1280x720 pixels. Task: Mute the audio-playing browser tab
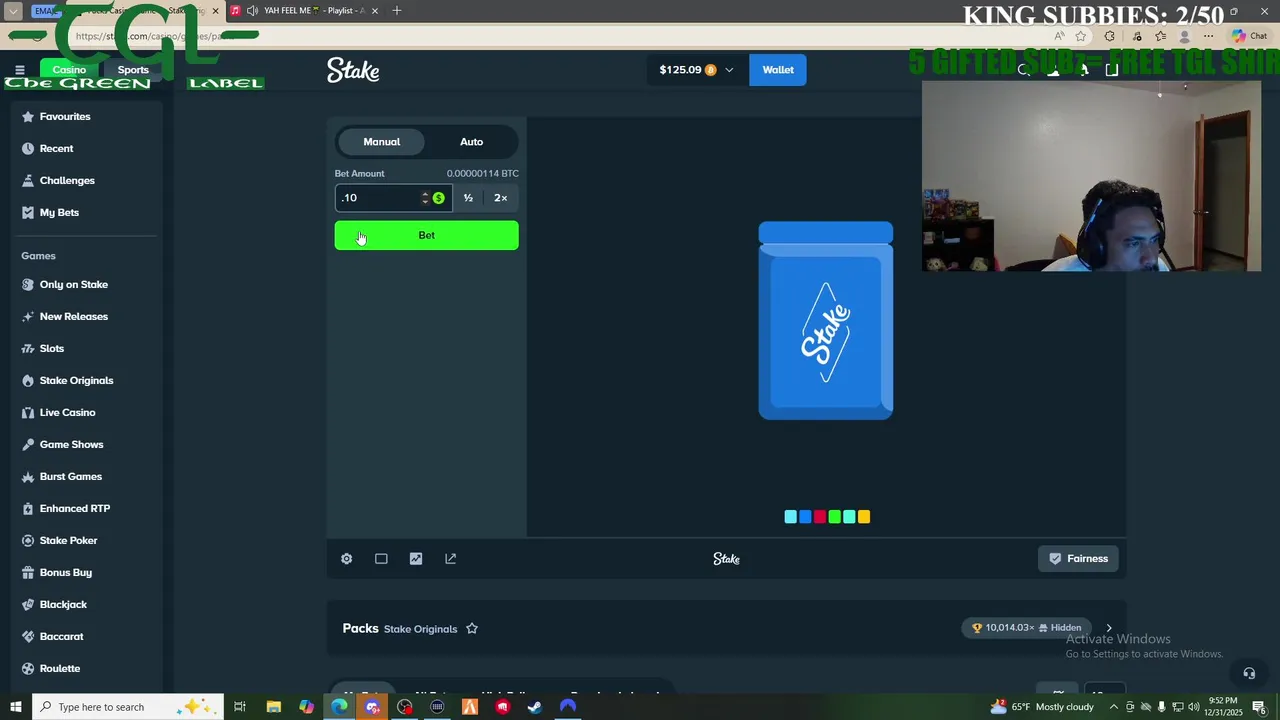[252, 11]
